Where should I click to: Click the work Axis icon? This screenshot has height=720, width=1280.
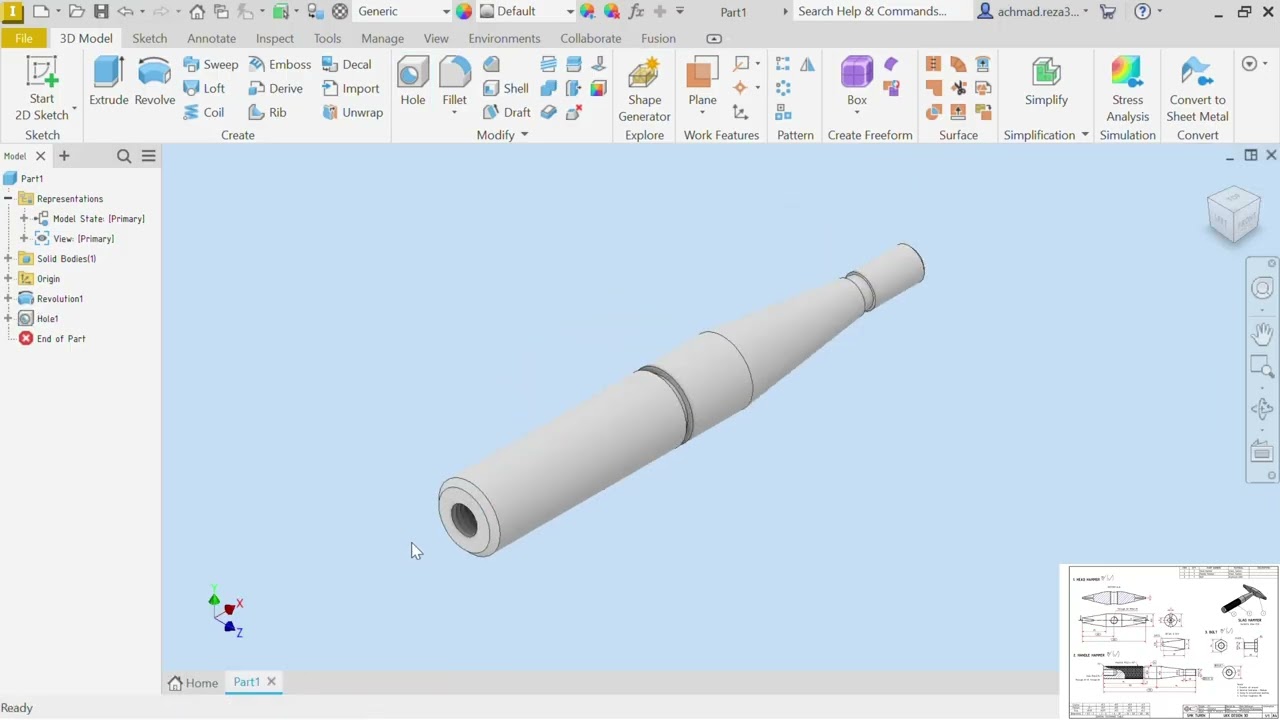click(x=741, y=64)
